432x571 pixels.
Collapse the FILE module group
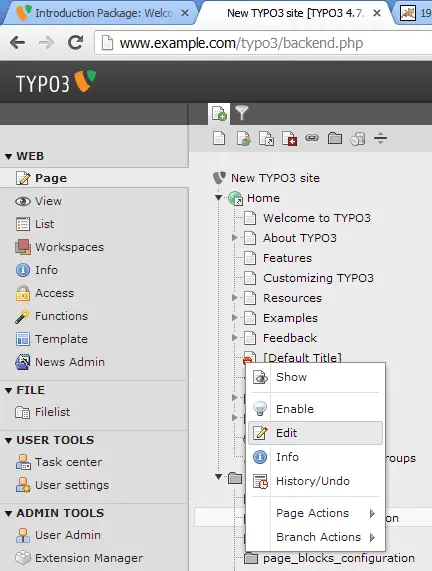tap(8, 390)
